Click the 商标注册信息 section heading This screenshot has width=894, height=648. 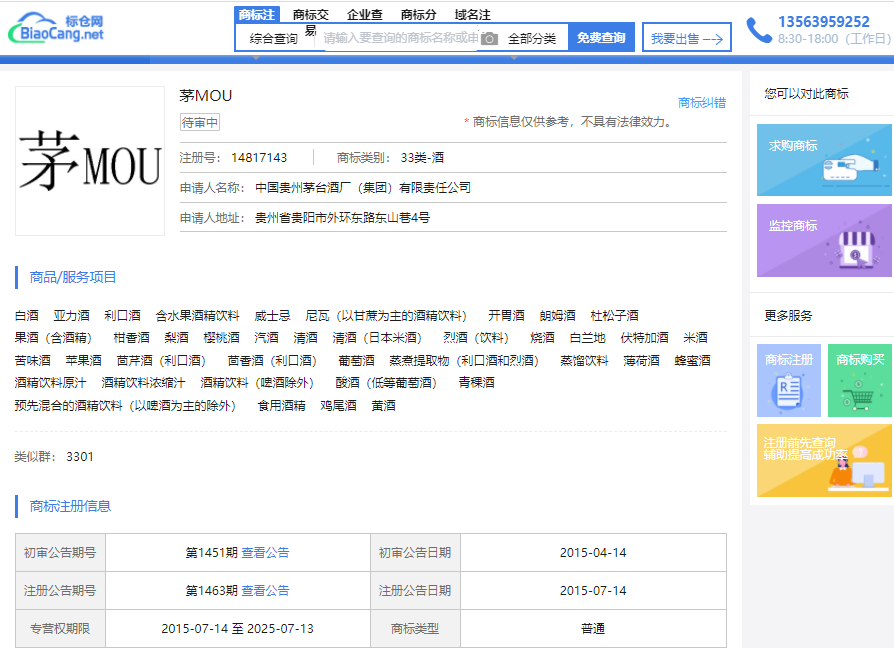click(x=70, y=506)
